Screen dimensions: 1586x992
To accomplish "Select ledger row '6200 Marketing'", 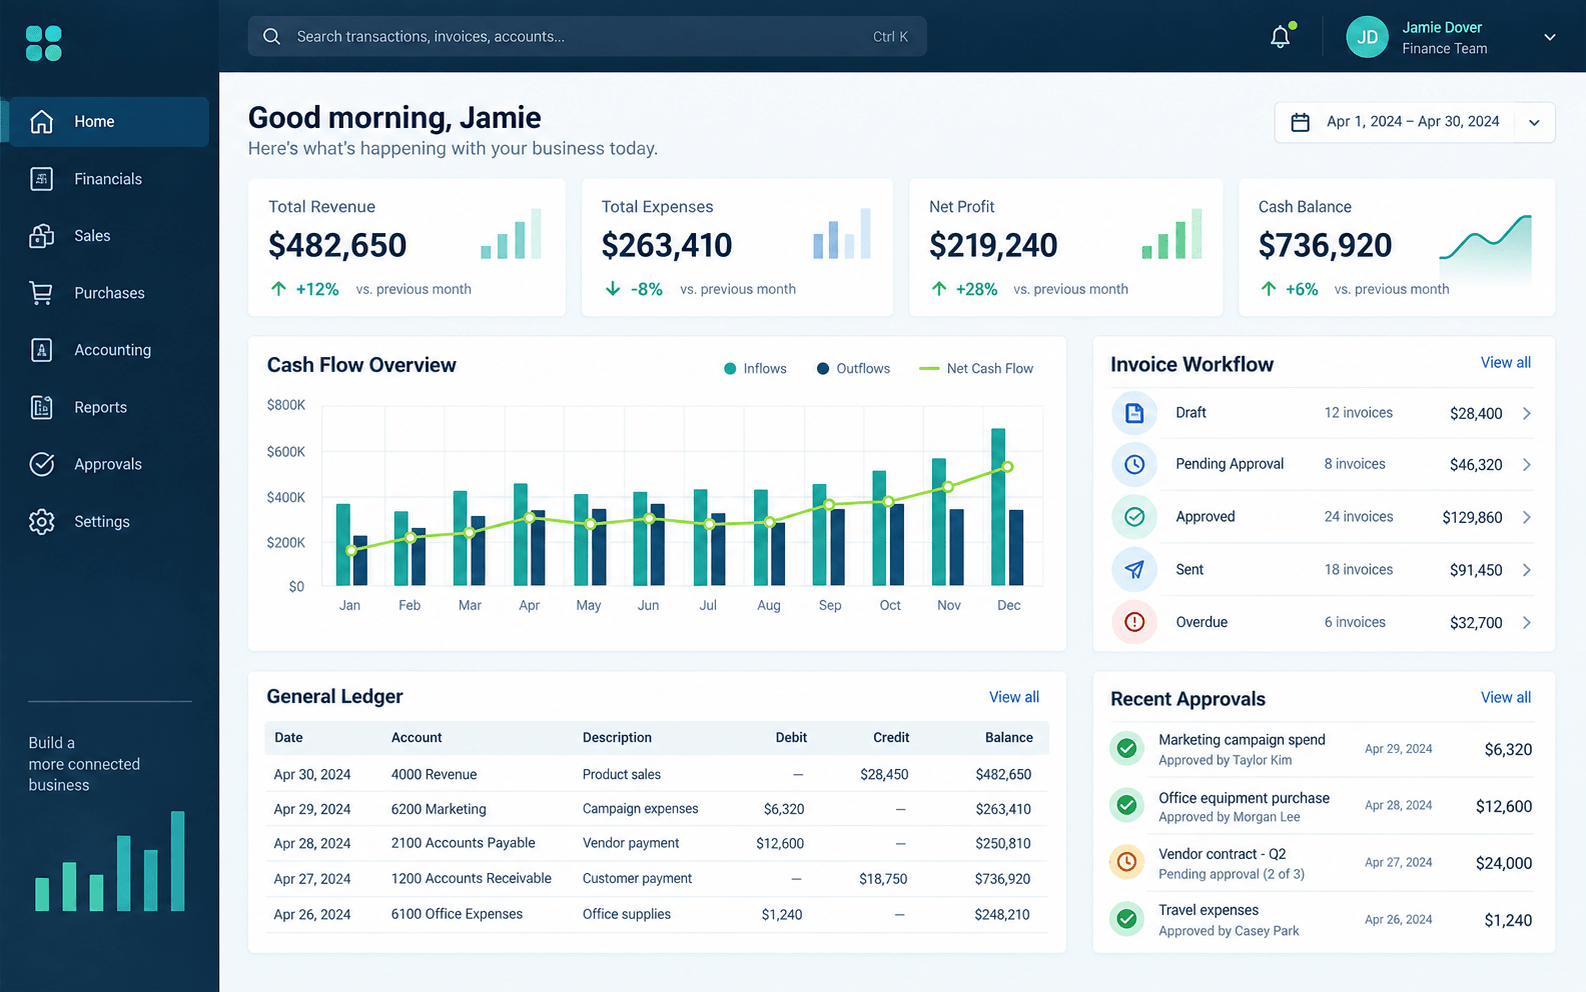I will (657, 809).
